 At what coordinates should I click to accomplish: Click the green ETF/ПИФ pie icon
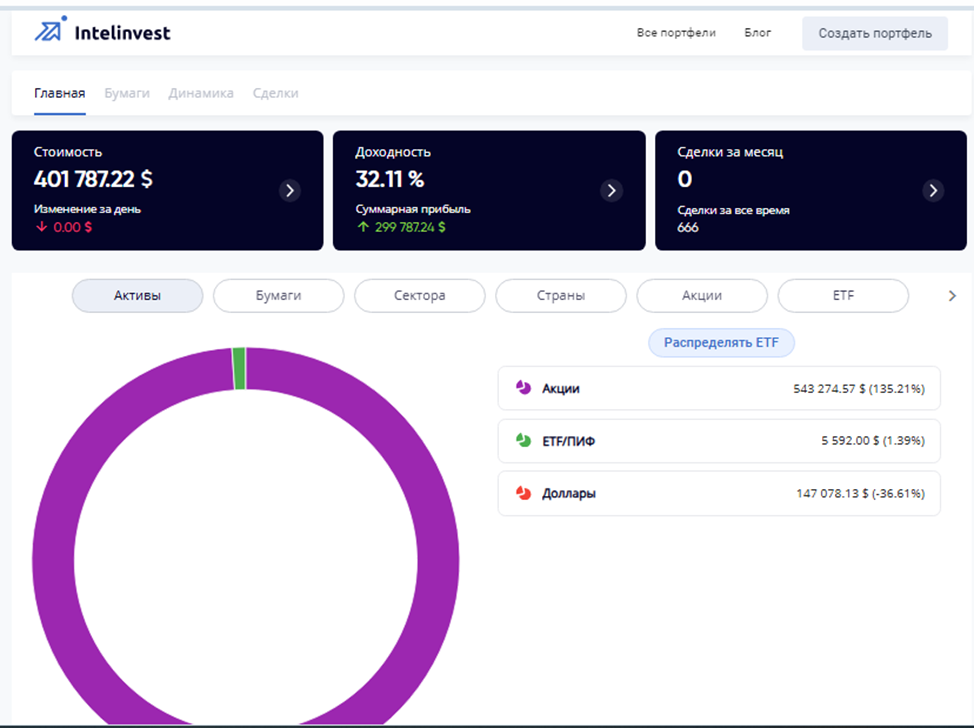coord(523,441)
